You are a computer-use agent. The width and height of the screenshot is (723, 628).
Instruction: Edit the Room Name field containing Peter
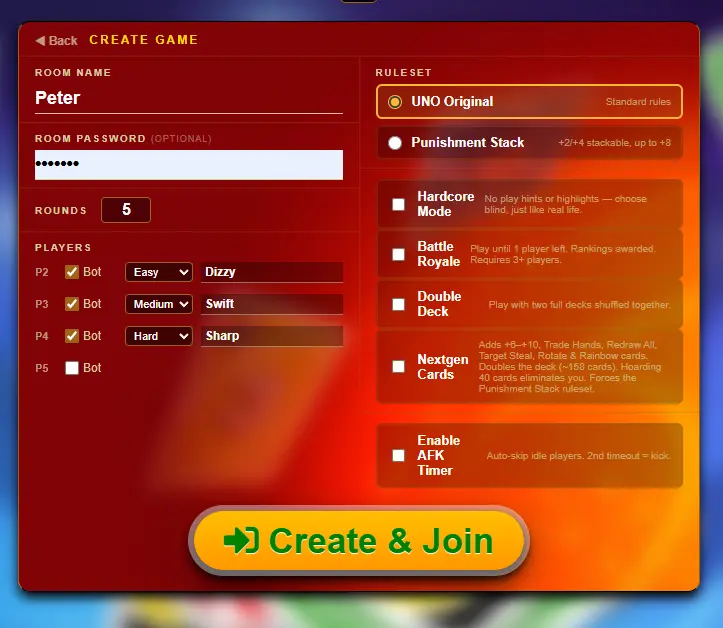(x=189, y=98)
